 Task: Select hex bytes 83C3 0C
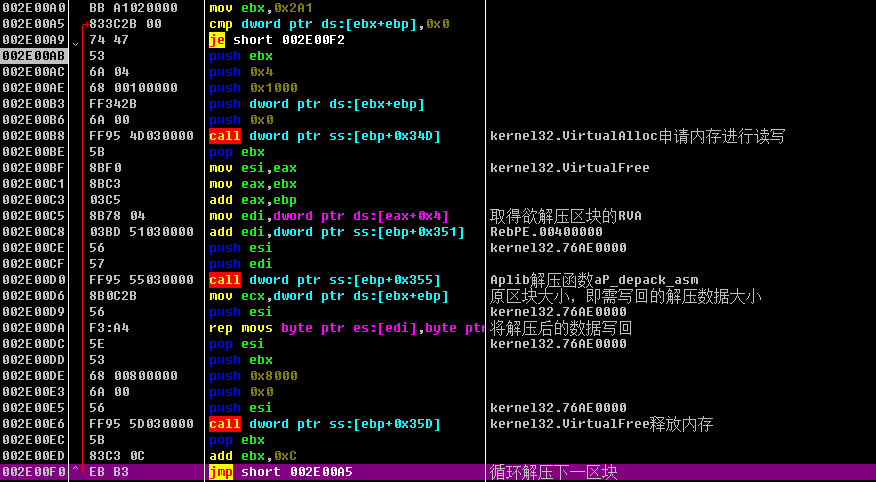(x=117, y=456)
